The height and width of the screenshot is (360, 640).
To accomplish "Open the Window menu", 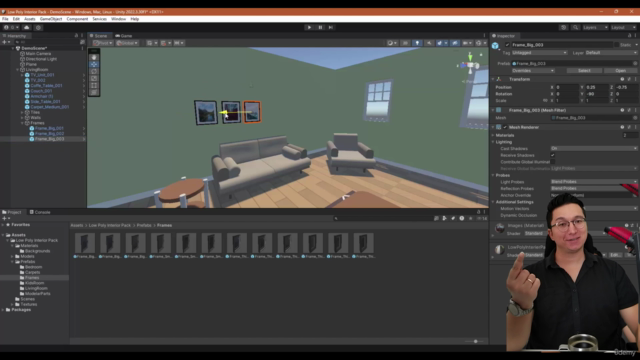I will (118, 19).
